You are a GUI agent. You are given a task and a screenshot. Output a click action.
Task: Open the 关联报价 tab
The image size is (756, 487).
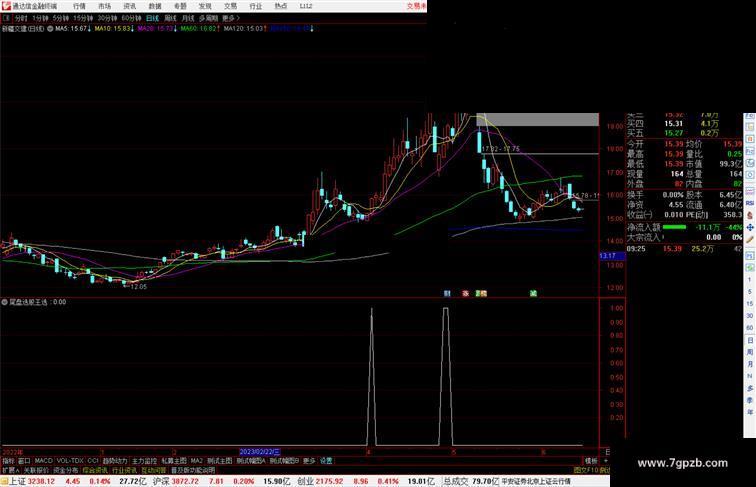pyautogui.click(x=36, y=470)
